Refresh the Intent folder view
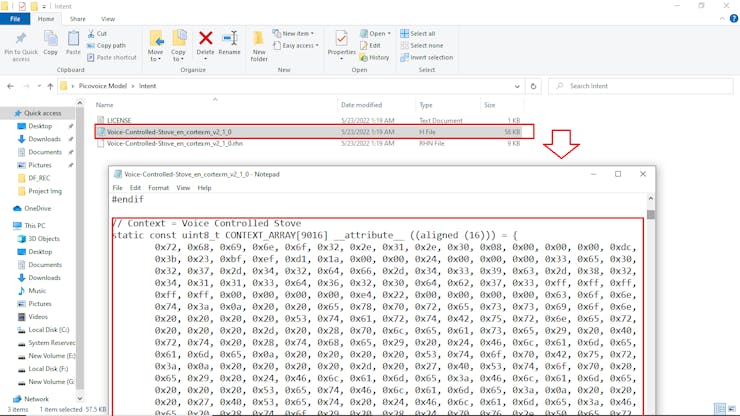Screen dimensions: 740x416 532,86
